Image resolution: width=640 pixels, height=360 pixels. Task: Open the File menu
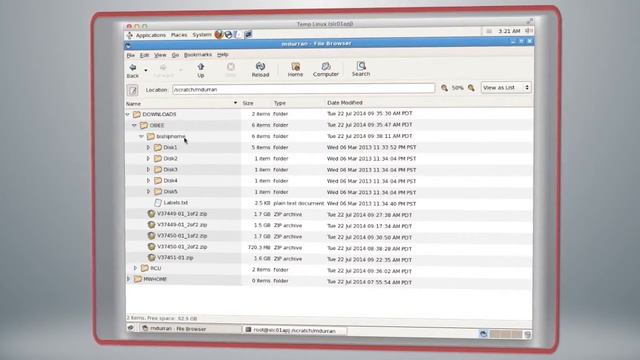tap(131, 55)
